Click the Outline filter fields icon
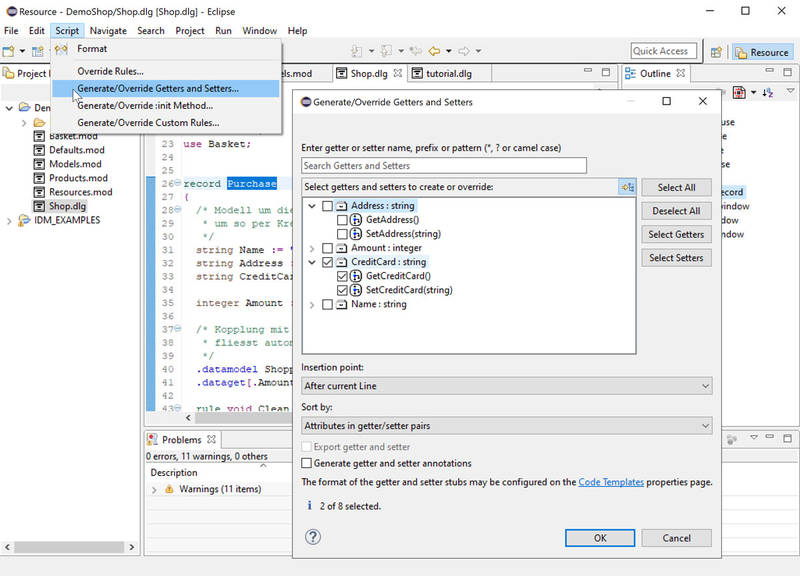Image resolution: width=800 pixels, height=576 pixels. click(739, 92)
